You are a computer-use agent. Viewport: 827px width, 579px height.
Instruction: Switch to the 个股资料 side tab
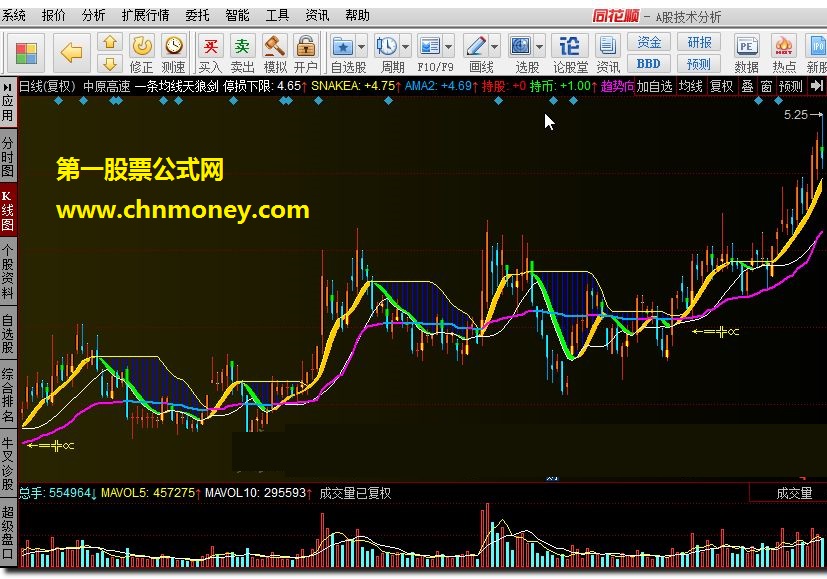tap(7, 271)
